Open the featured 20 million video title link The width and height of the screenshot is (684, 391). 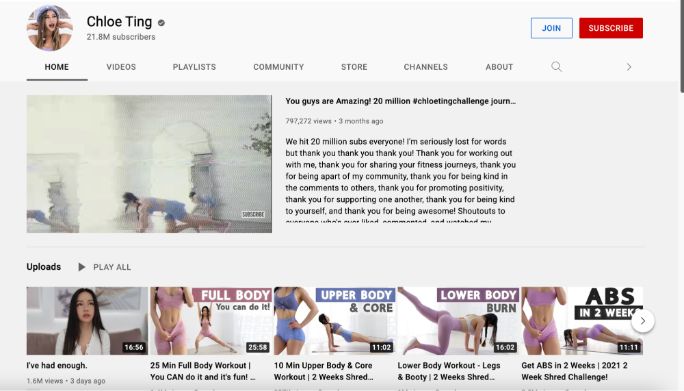(400, 101)
